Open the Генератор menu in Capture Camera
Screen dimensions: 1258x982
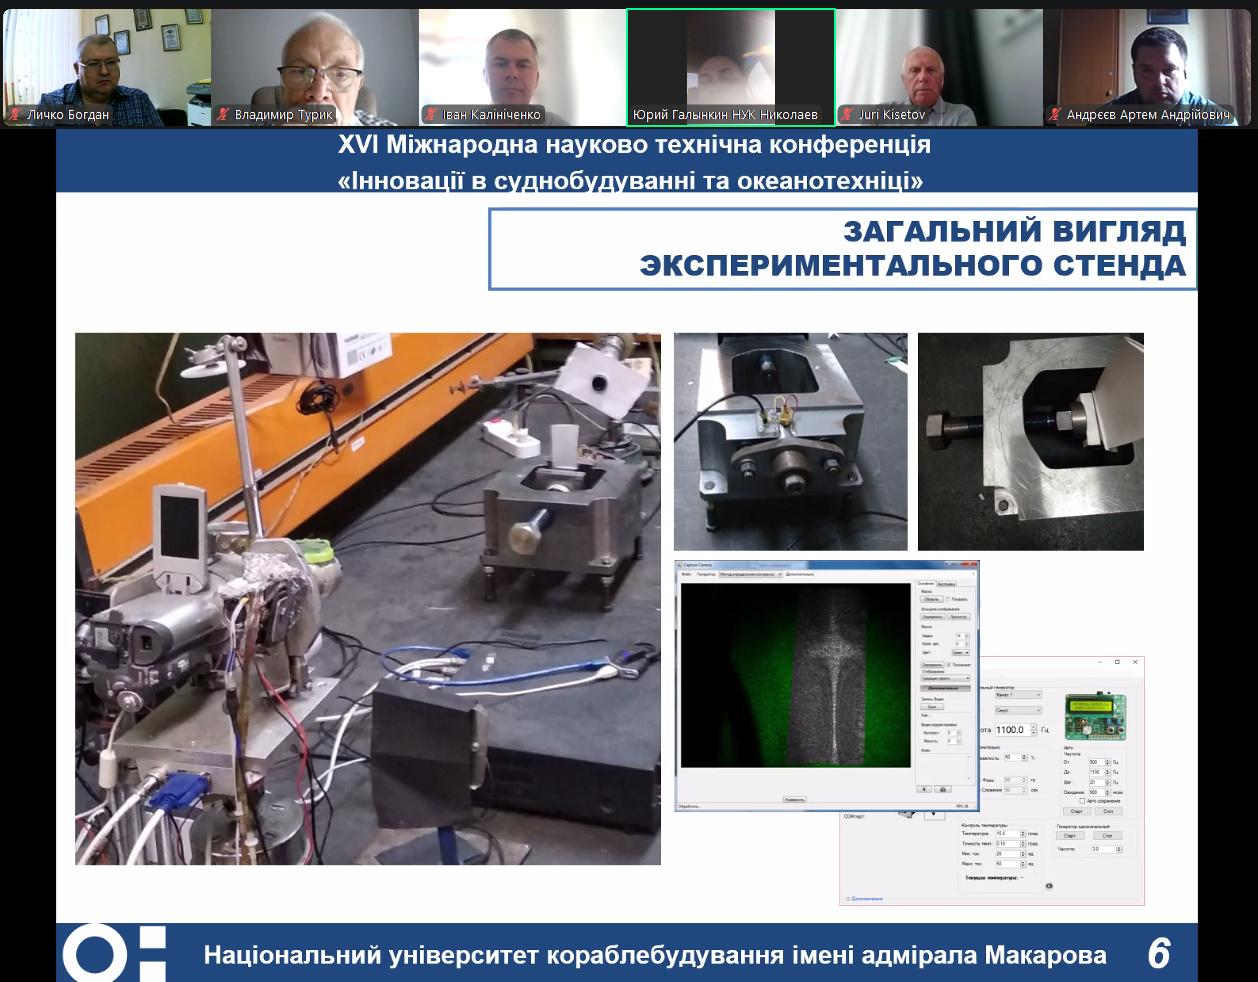706,574
